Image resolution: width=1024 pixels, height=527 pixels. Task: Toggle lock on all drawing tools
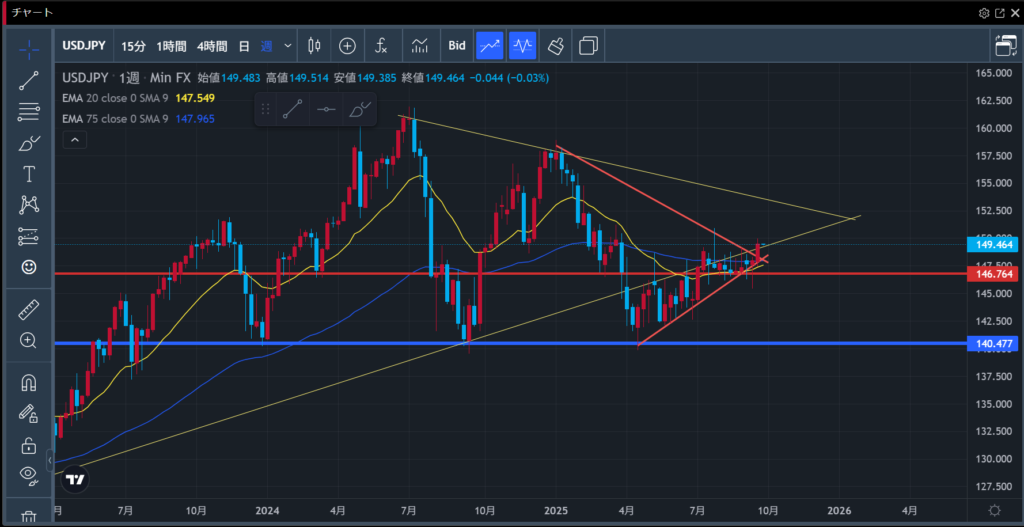pyautogui.click(x=29, y=445)
